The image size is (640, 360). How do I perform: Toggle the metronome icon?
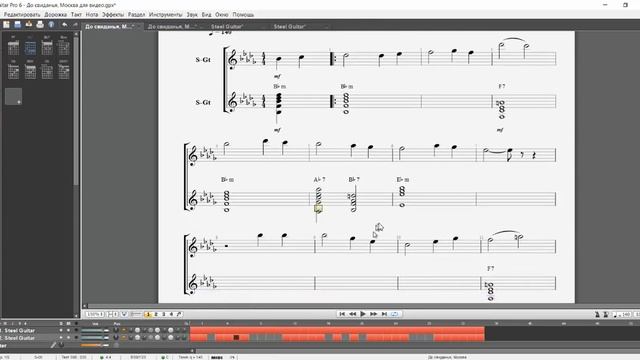597,314
